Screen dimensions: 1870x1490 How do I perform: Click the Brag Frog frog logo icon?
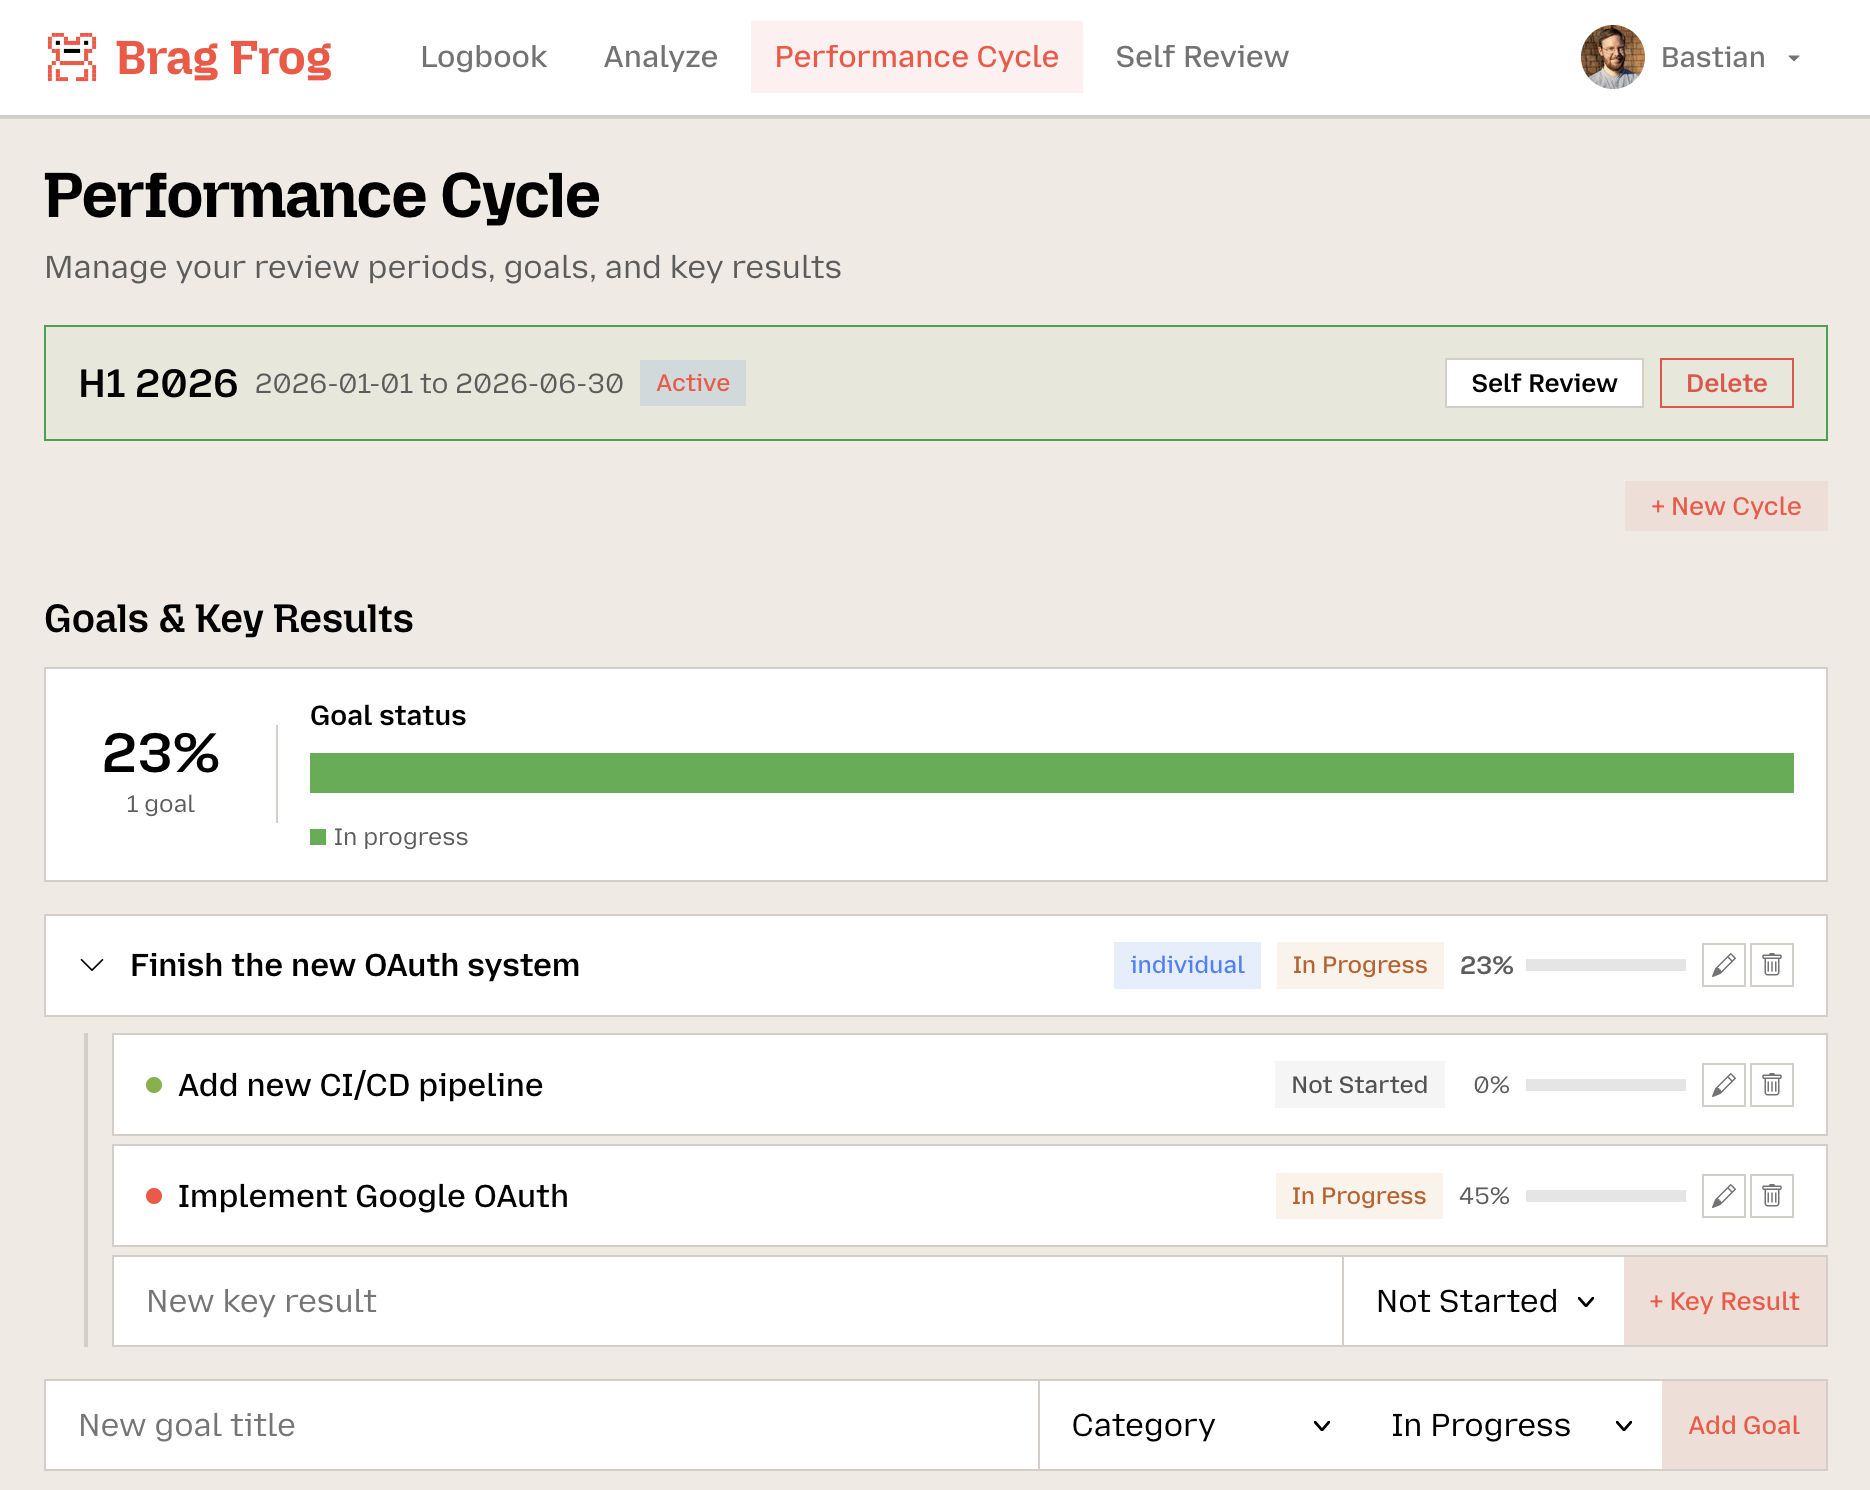(x=71, y=57)
